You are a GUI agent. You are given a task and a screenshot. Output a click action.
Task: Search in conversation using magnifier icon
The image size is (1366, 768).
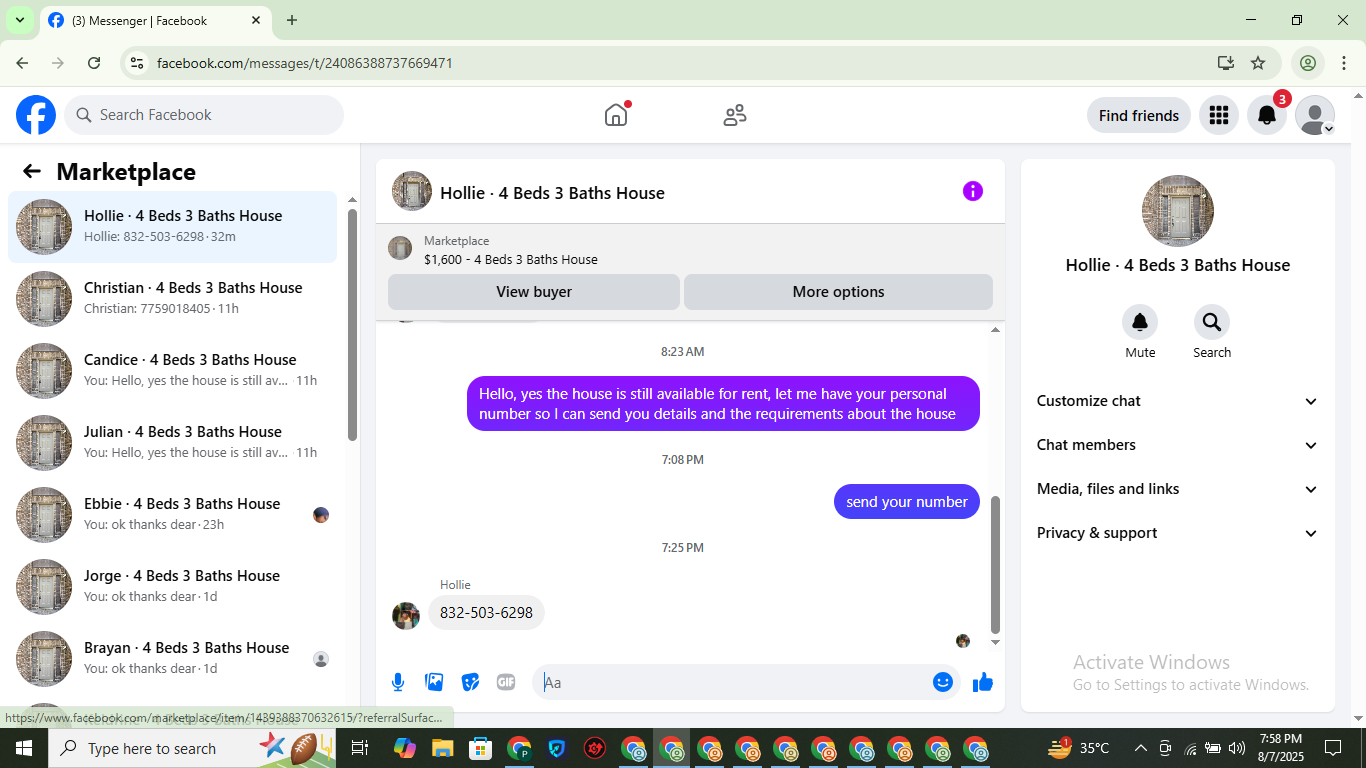tap(1212, 322)
